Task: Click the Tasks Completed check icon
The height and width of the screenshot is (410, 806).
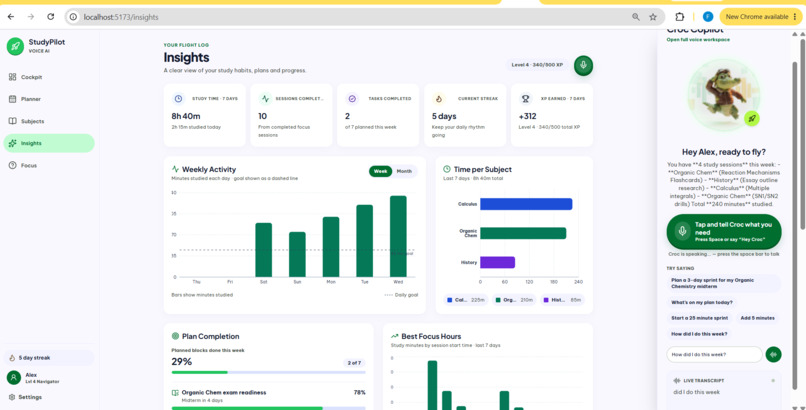Action: (x=352, y=98)
